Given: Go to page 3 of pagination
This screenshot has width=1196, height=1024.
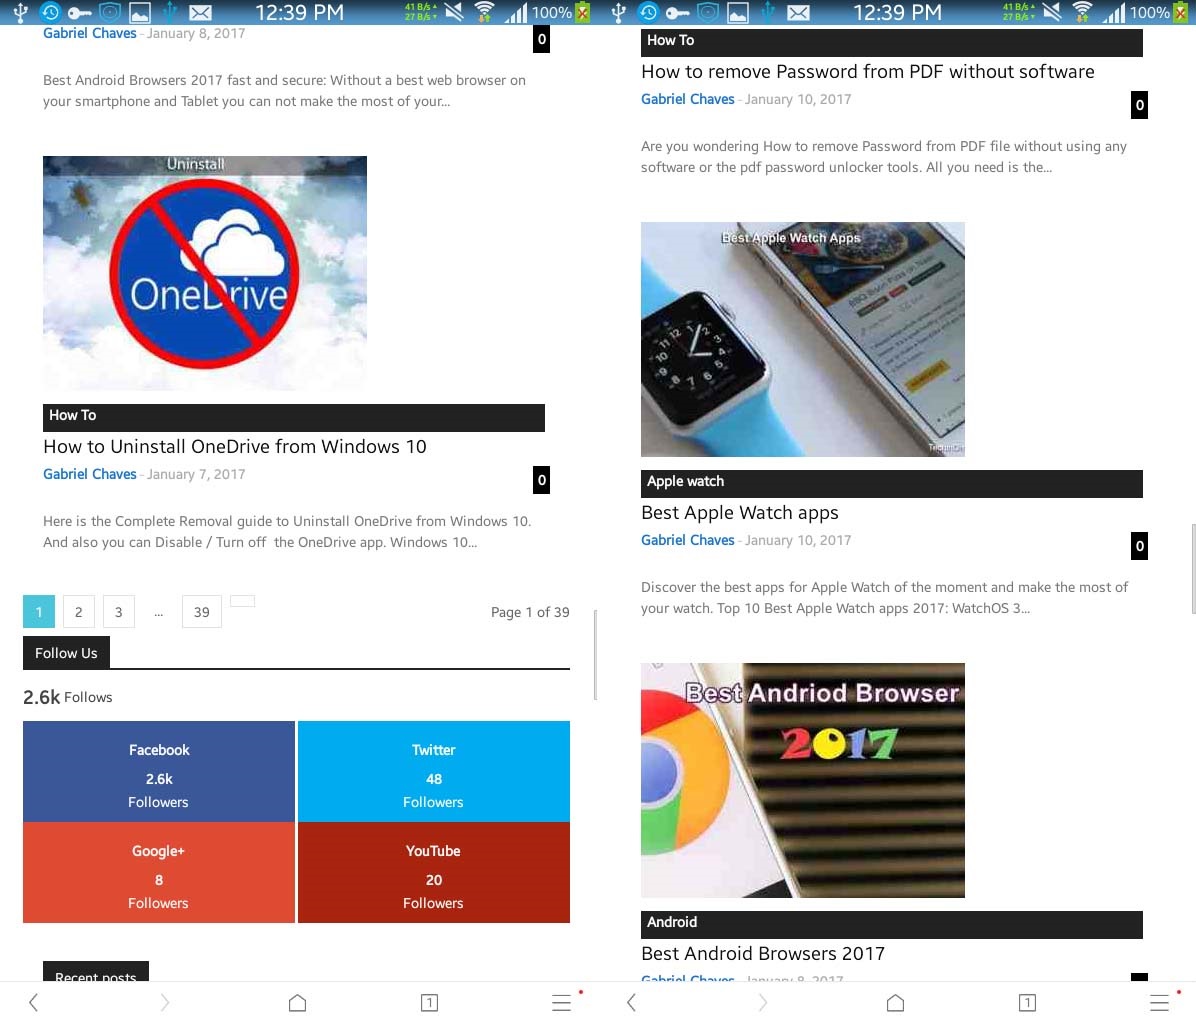Looking at the screenshot, I should point(118,612).
